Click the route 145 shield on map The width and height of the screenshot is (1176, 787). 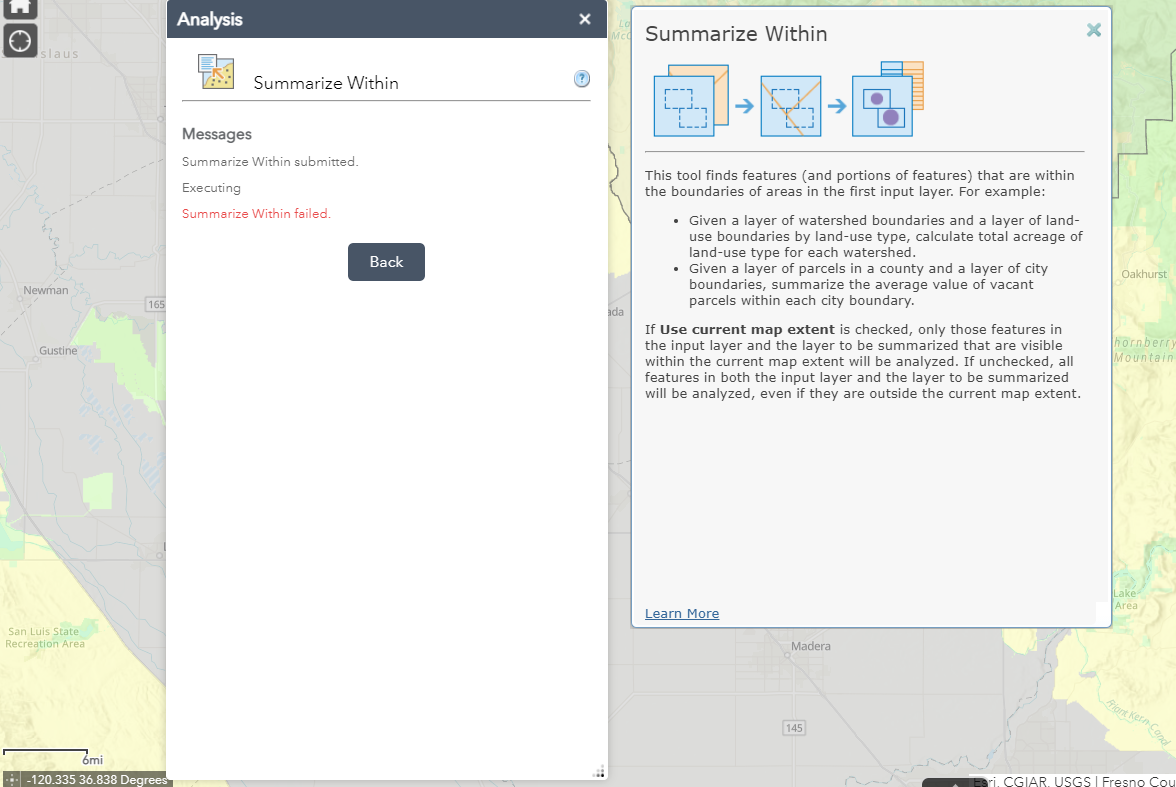point(794,728)
